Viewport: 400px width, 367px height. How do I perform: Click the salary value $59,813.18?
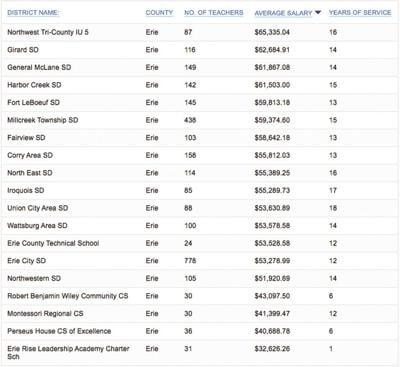(x=272, y=103)
